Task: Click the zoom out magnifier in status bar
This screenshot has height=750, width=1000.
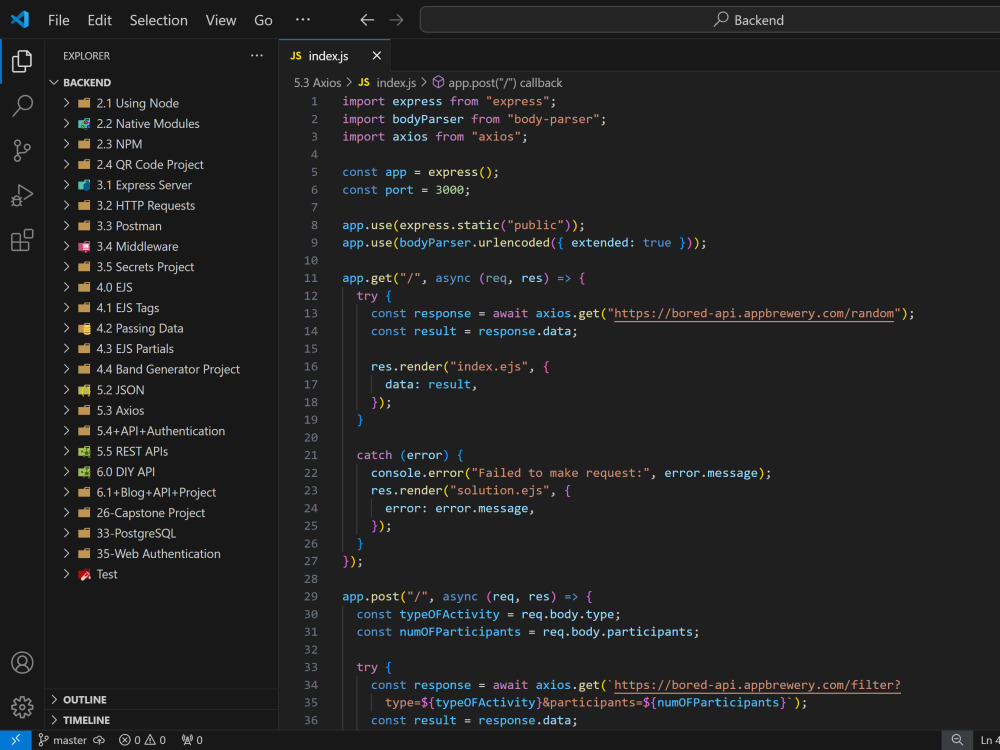Action: (x=957, y=740)
